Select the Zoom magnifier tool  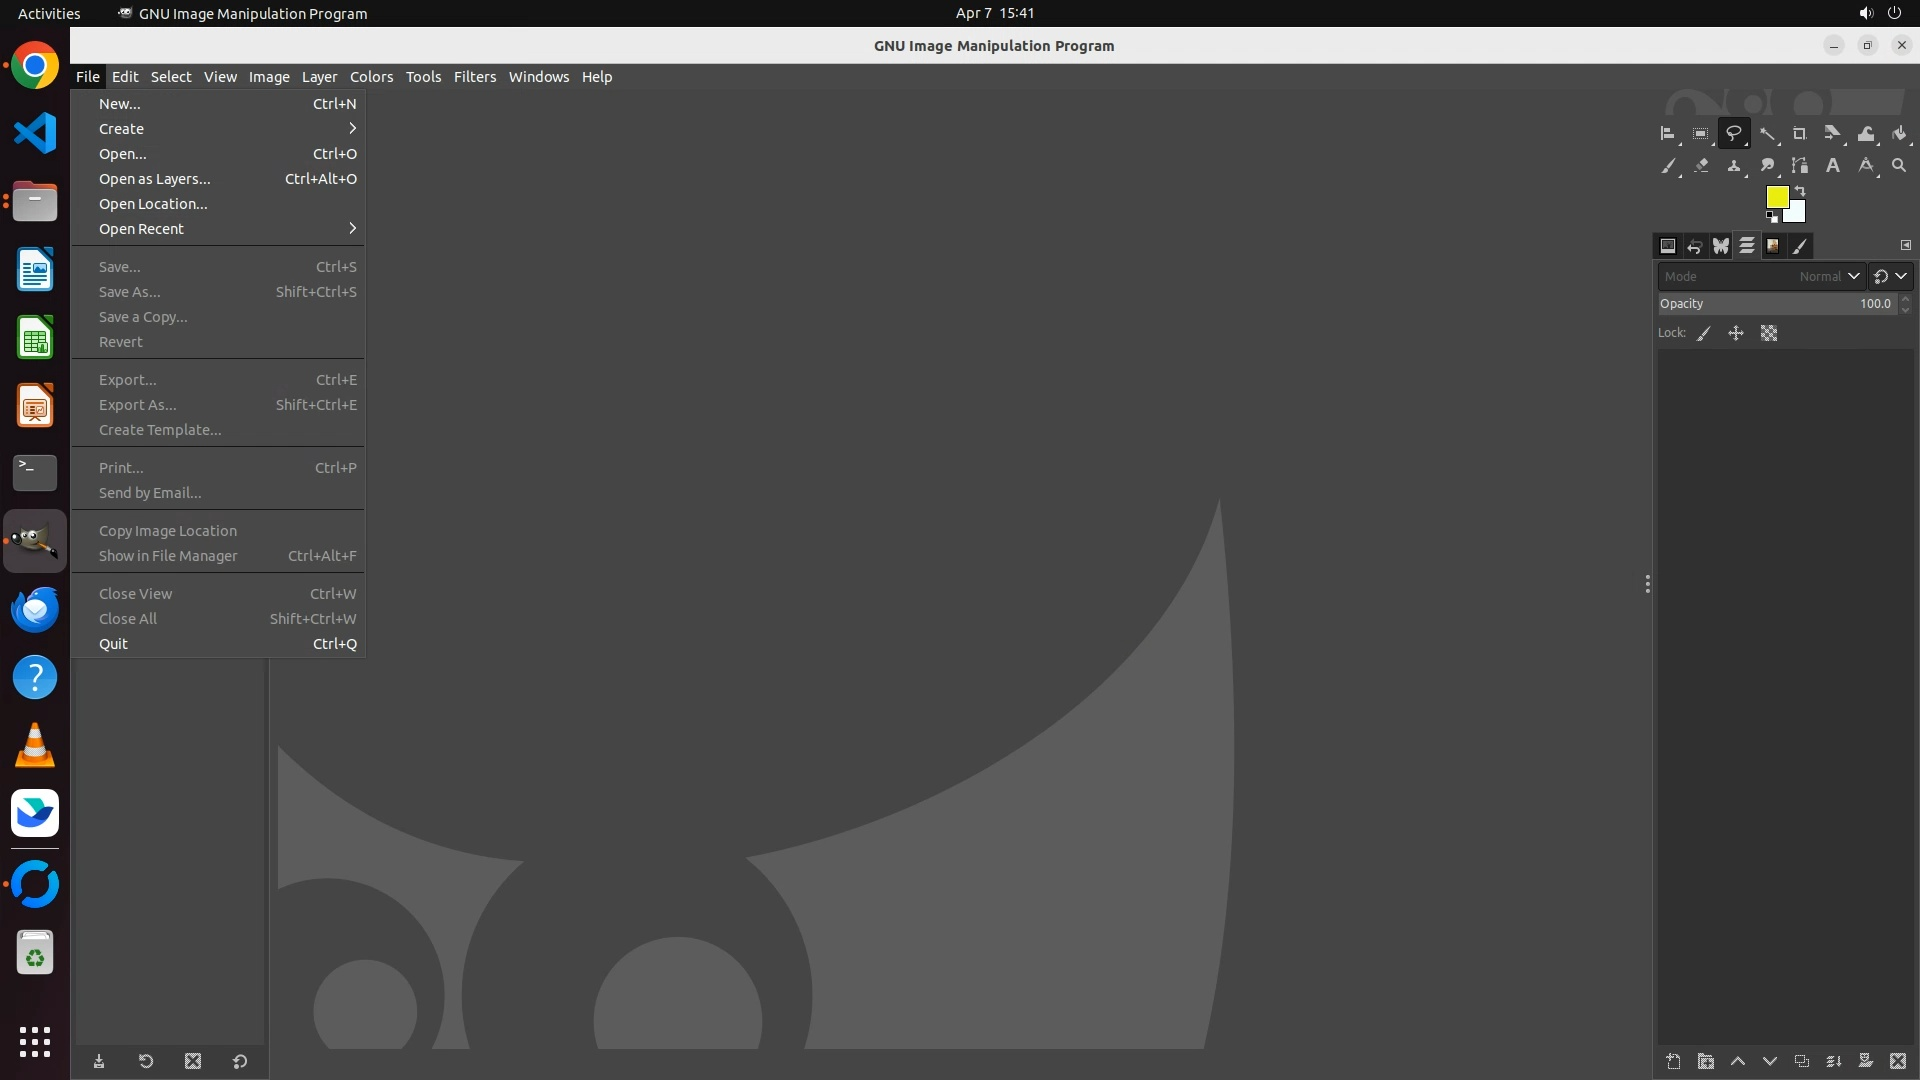1899,166
